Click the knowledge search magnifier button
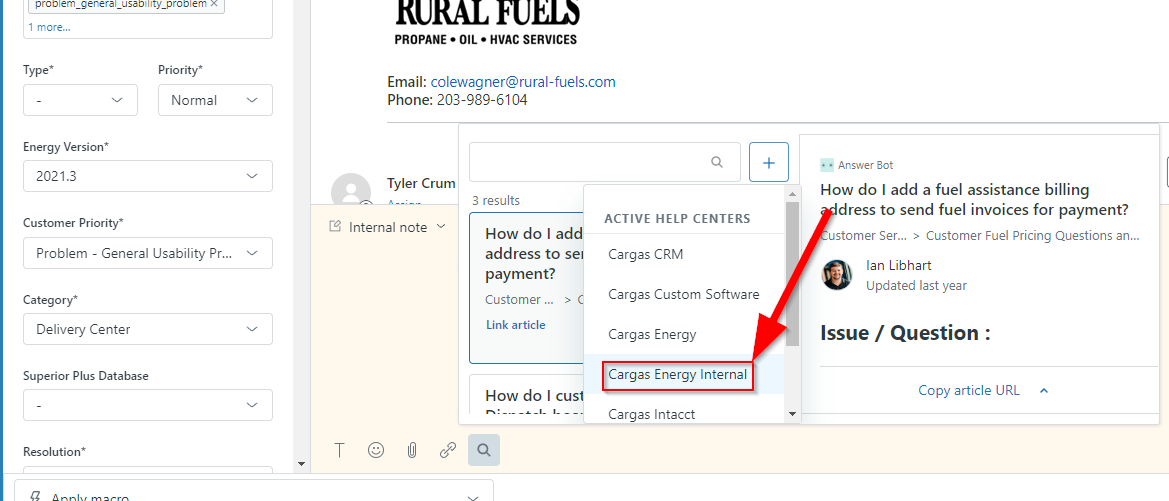1169x501 pixels. click(x=484, y=450)
